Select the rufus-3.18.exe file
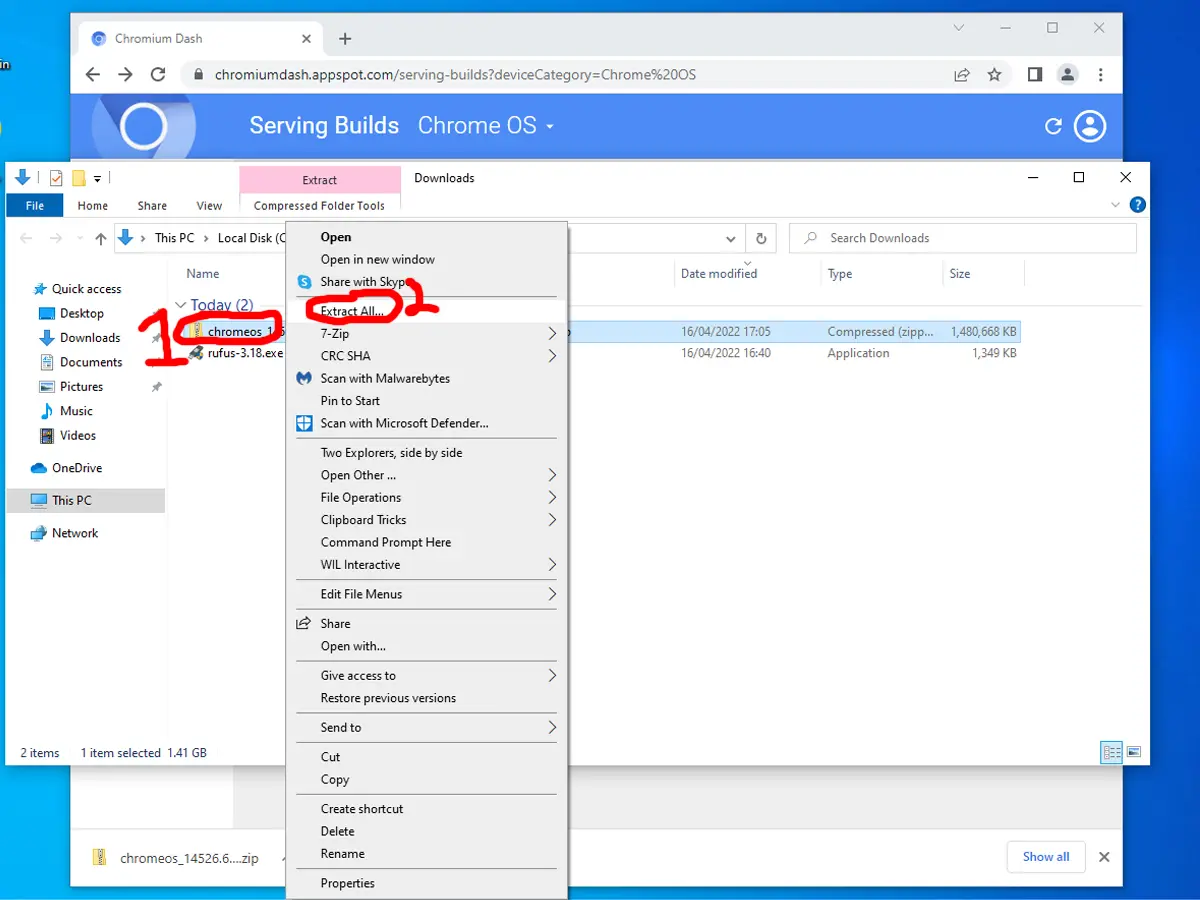The image size is (1200, 900). (x=245, y=353)
